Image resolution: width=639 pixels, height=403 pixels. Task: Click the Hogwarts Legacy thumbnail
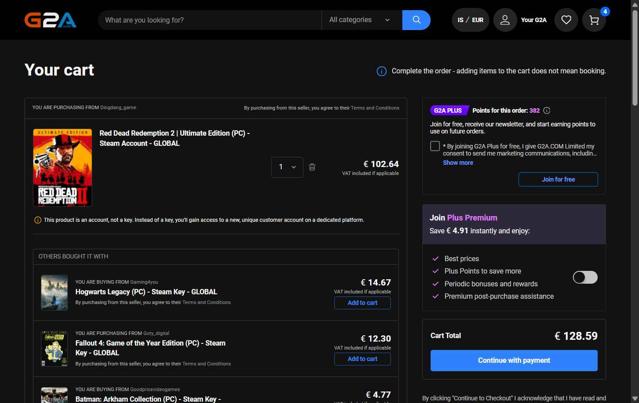tap(54, 293)
